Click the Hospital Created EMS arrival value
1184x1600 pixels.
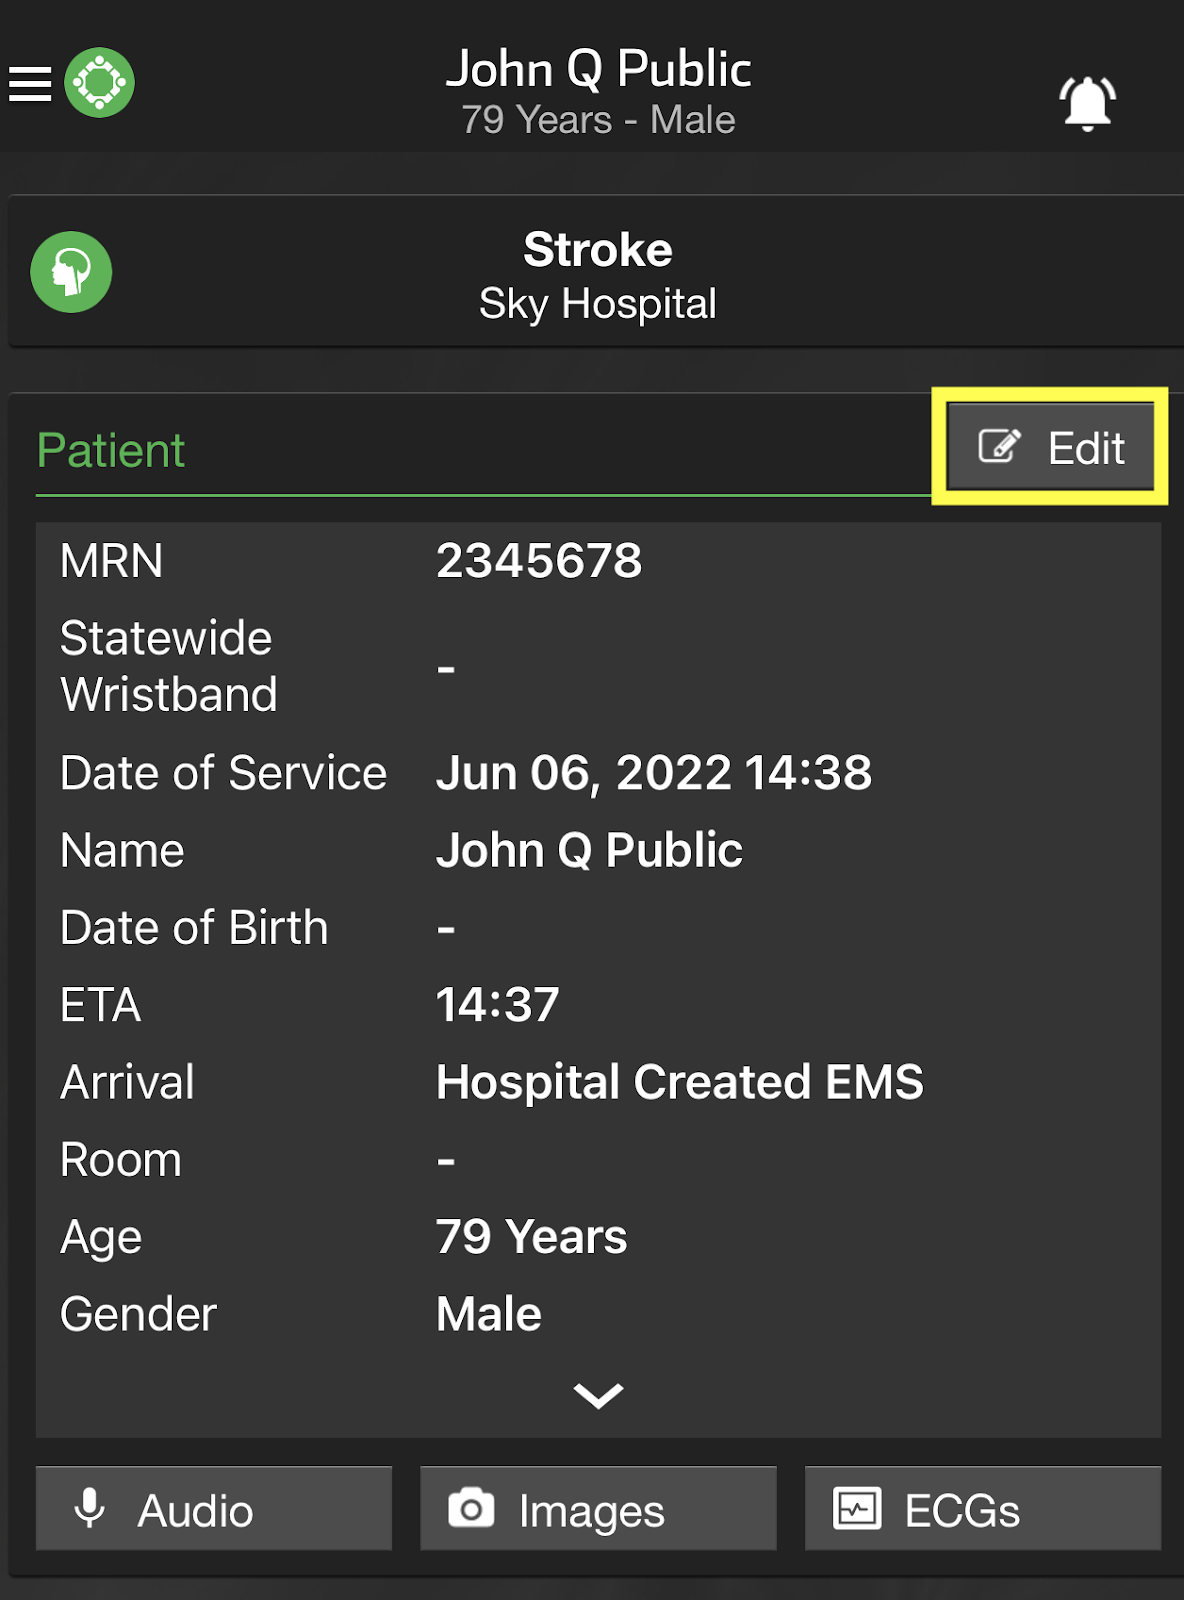coord(680,1082)
